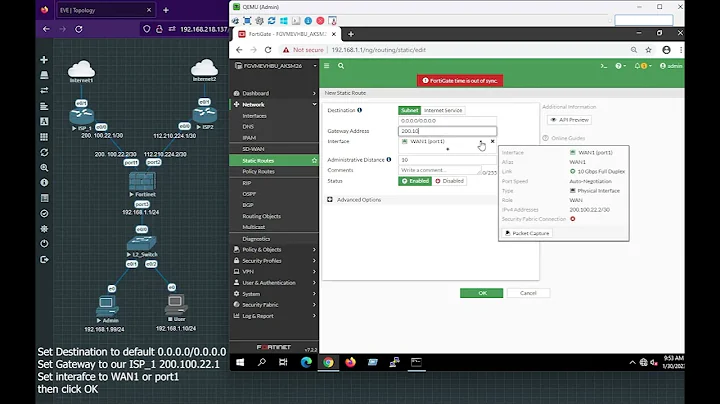Click FortiGate header search magnifier

coord(341,66)
